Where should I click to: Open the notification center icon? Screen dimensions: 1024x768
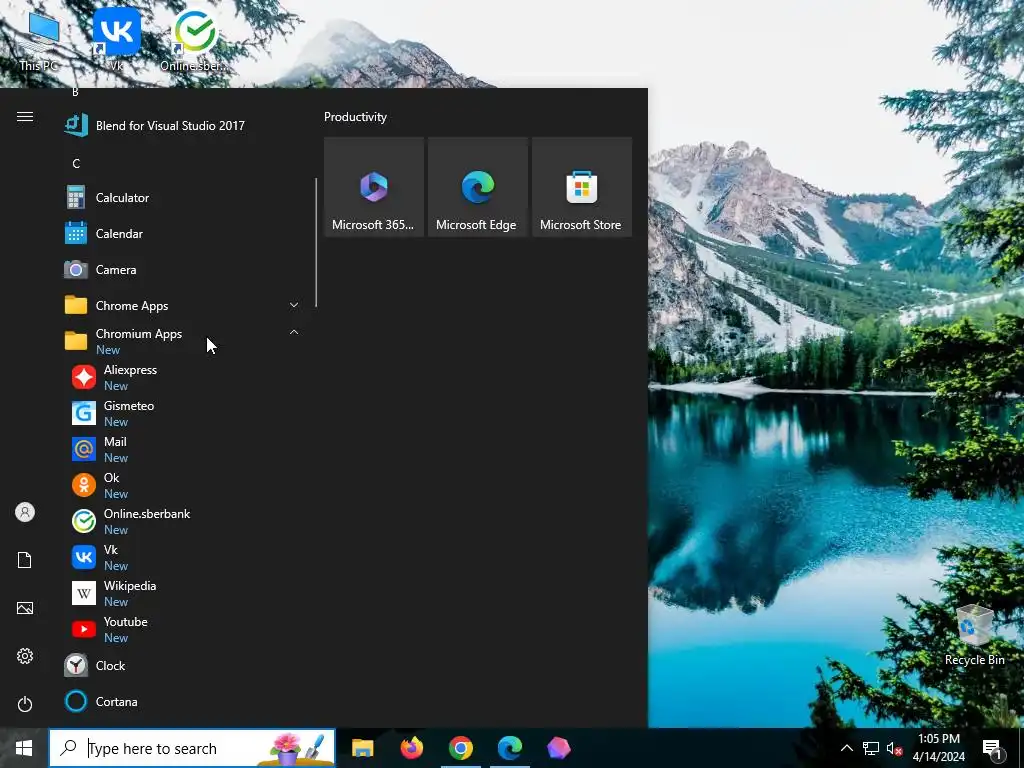click(x=992, y=748)
